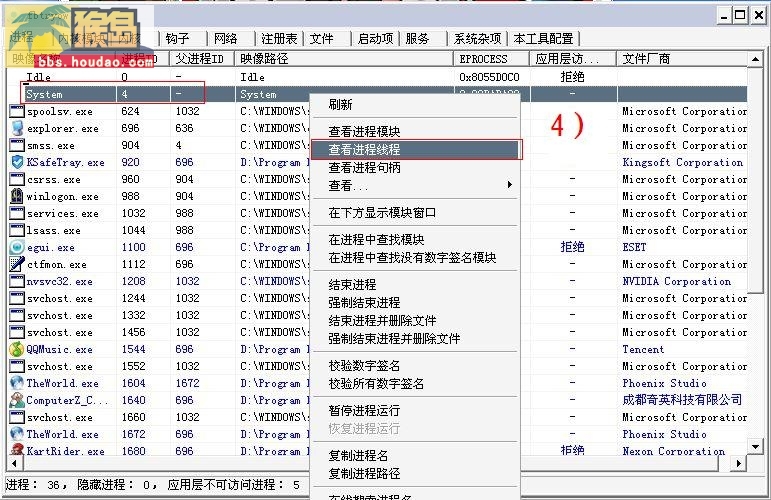Expand the 查看... submenu arrow

[509, 184]
